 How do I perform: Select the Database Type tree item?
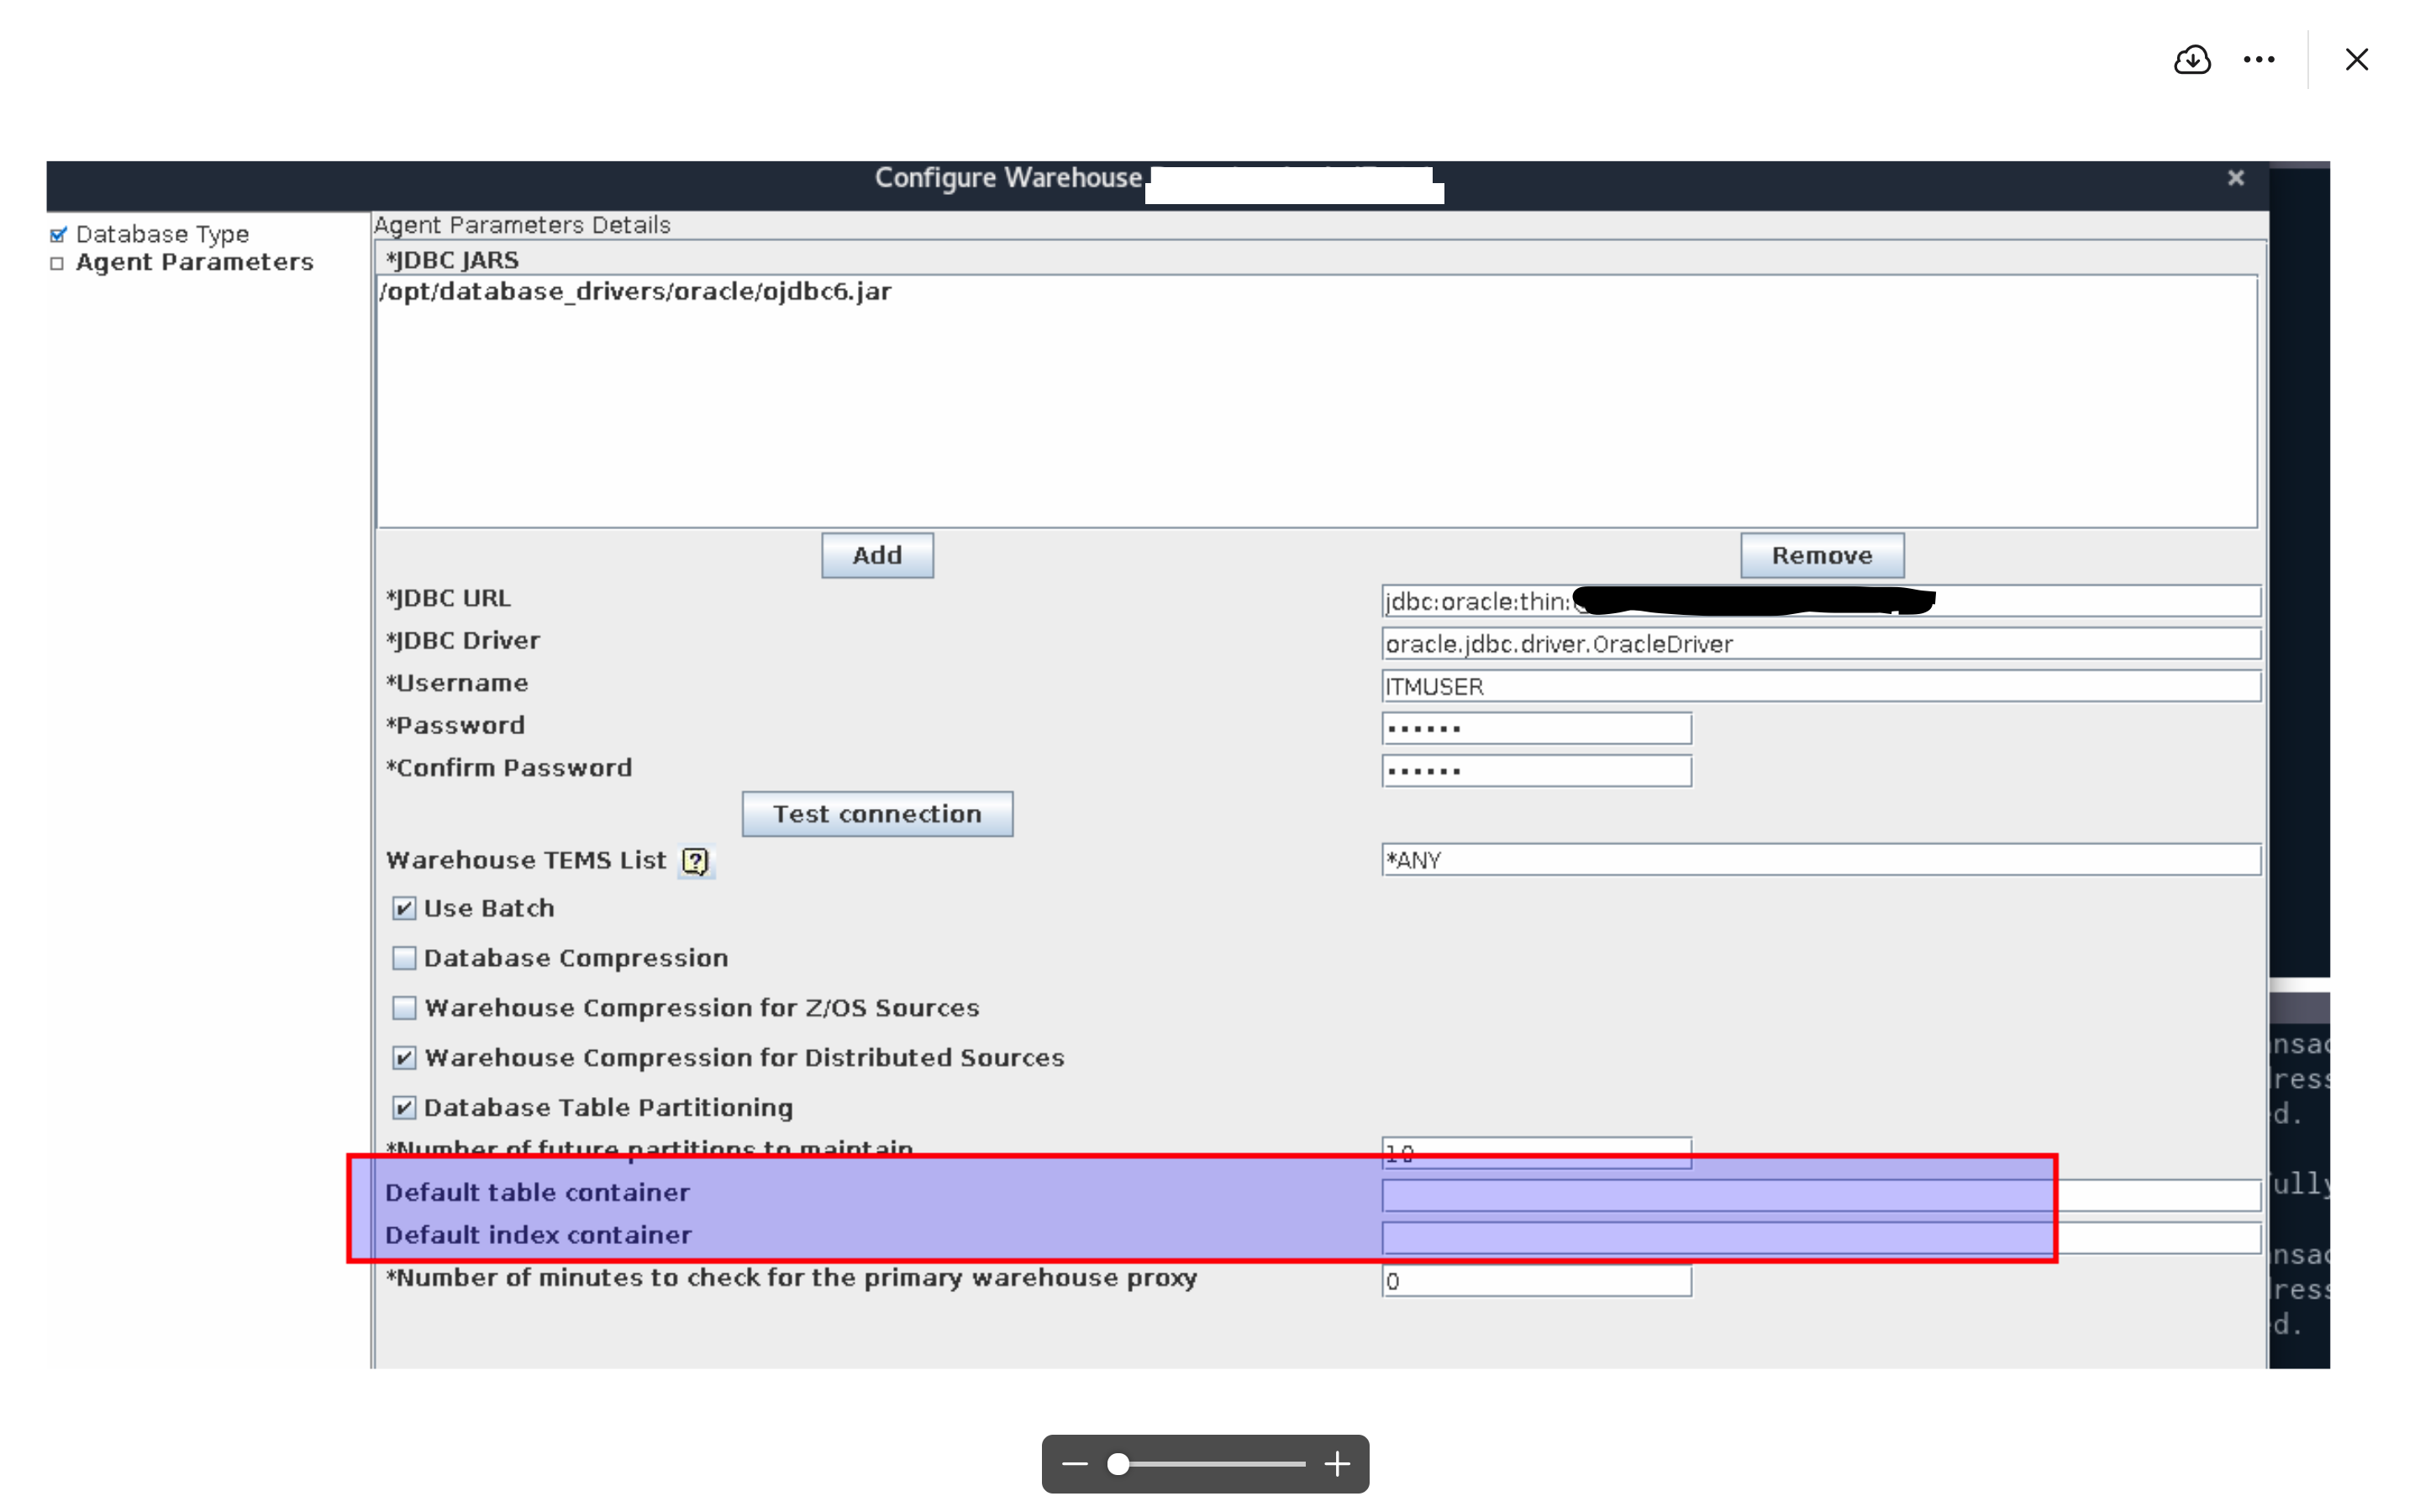tap(162, 234)
